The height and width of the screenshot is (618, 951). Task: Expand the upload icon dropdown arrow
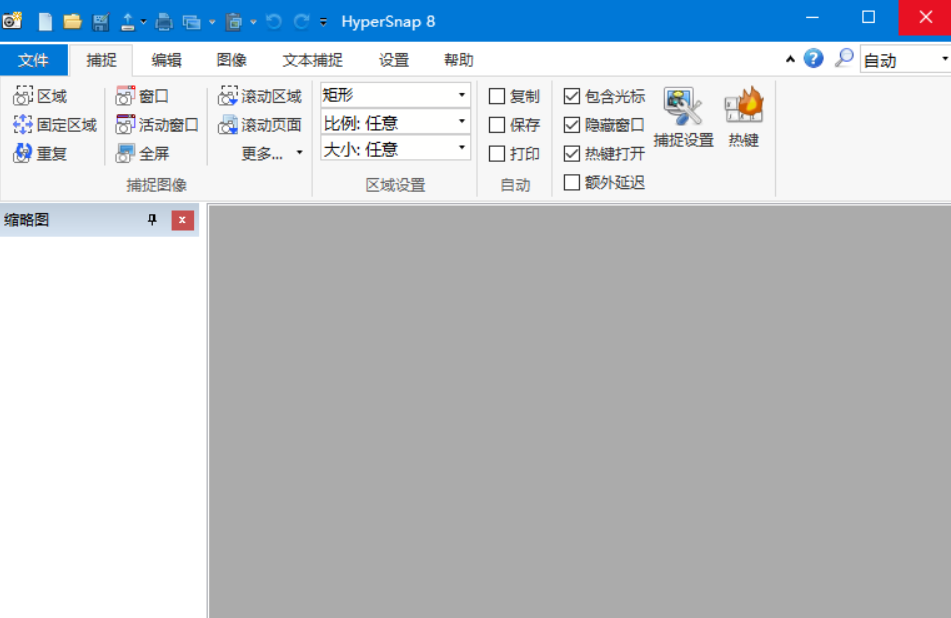[144, 22]
